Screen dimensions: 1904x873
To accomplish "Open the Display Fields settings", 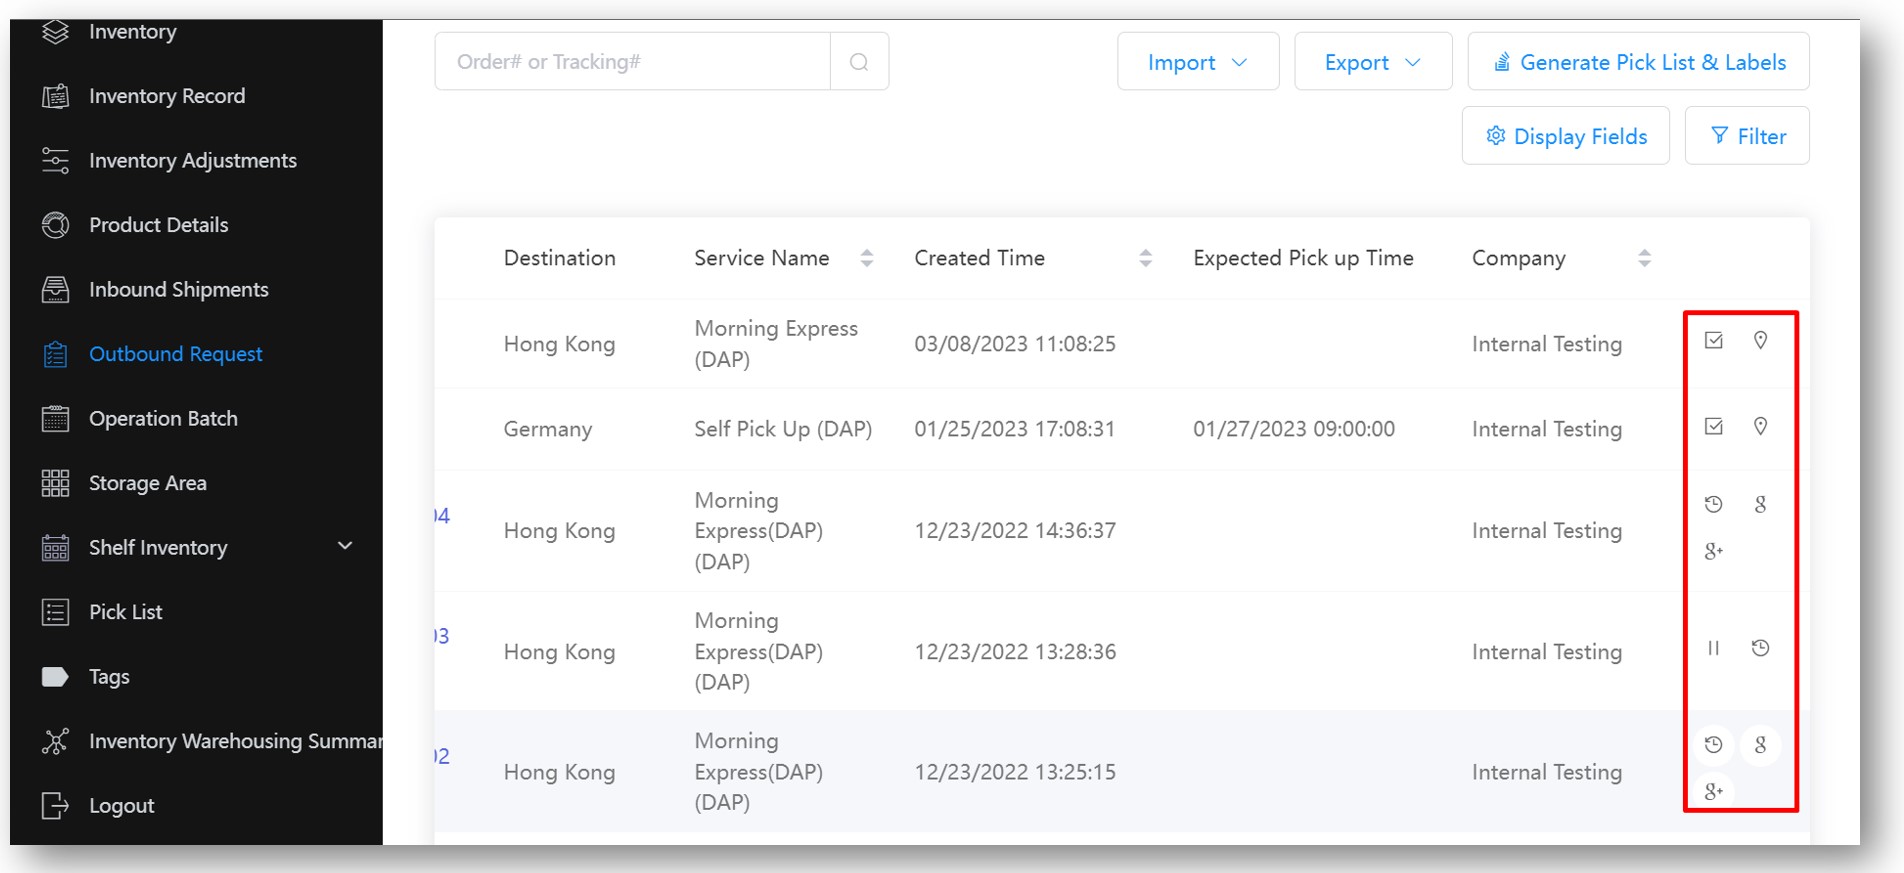I will 1565,136.
